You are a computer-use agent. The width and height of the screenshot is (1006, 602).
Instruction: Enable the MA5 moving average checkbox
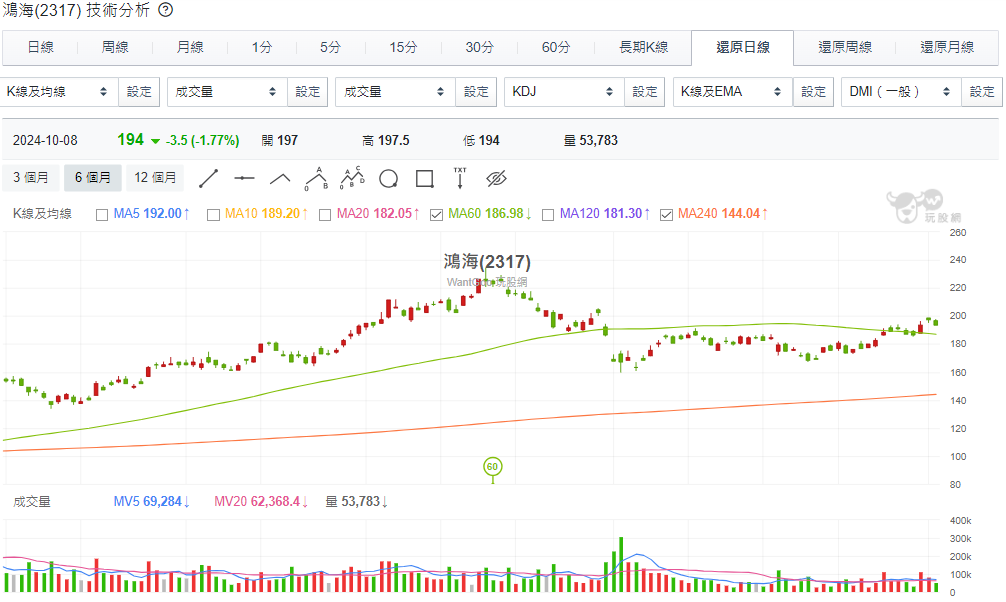pos(101,214)
